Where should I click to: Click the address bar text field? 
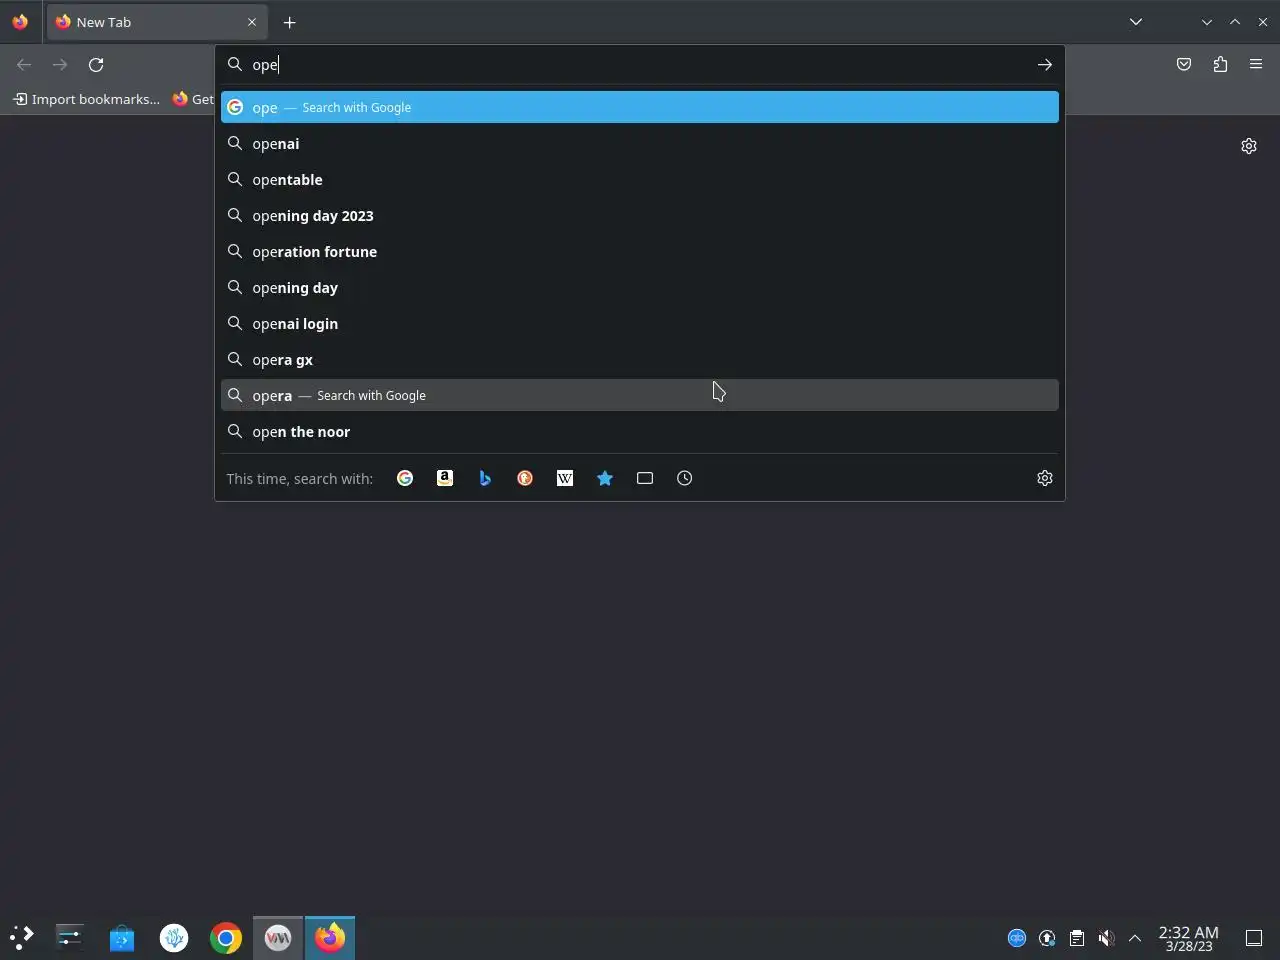click(640, 64)
